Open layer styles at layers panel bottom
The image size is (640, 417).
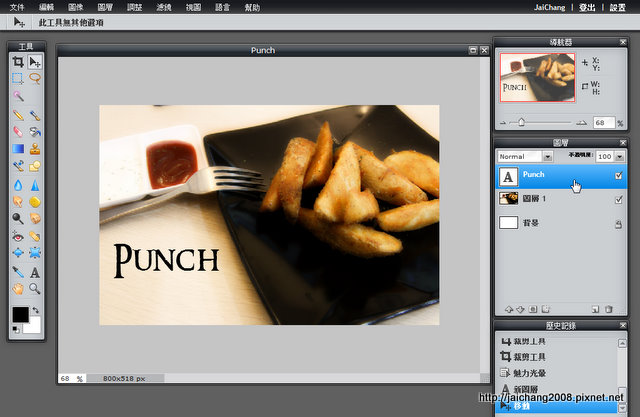(x=545, y=309)
